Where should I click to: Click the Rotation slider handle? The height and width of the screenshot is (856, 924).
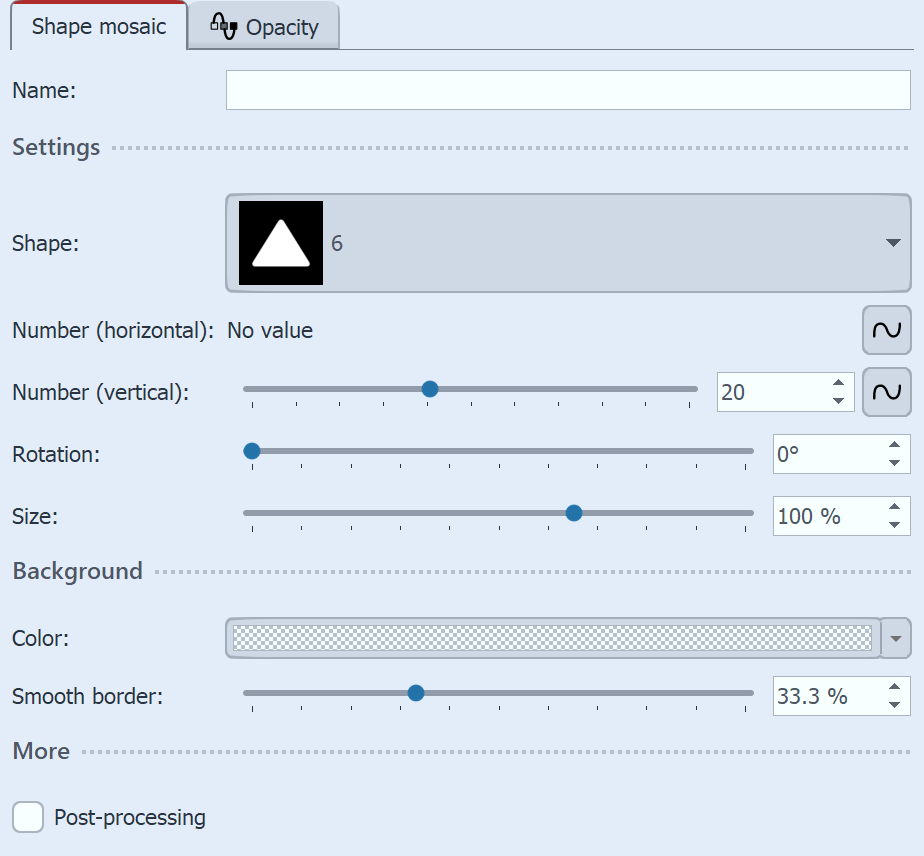point(251,451)
